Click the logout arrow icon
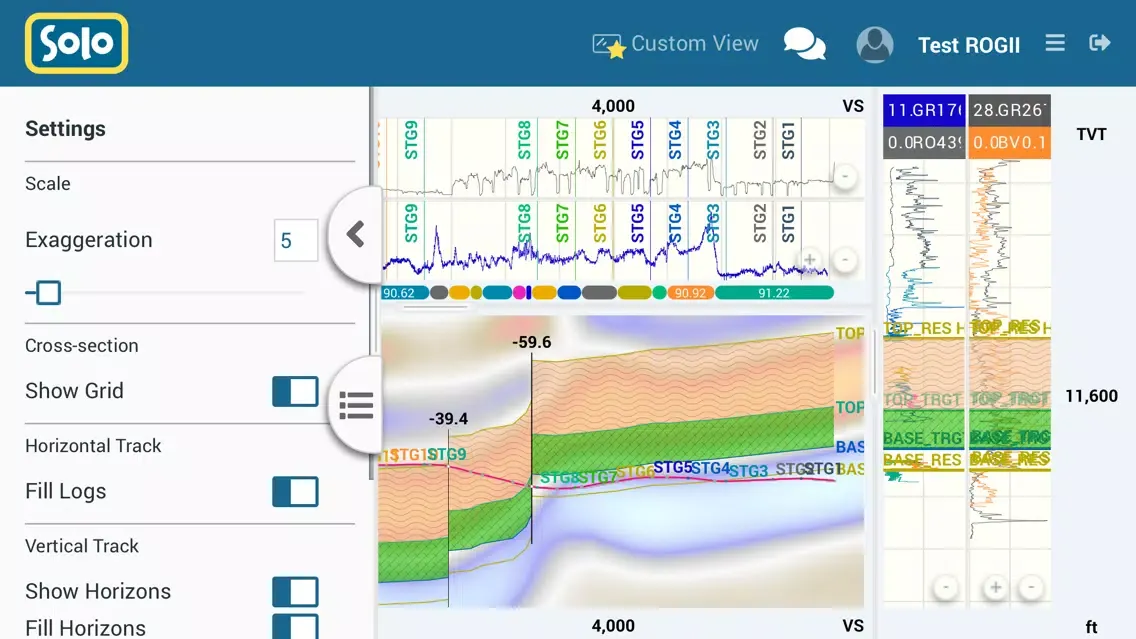Screen dimensions: 1136x639 tap(1099, 43)
